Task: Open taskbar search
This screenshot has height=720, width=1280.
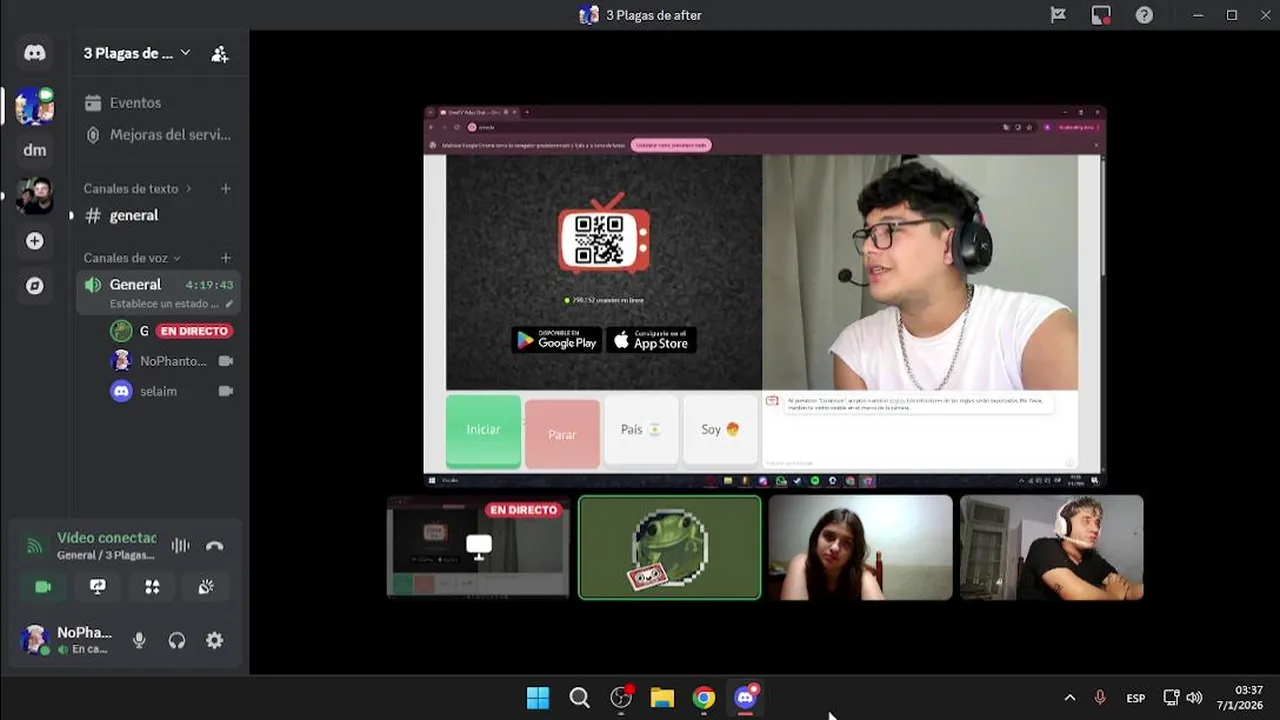Action: [x=579, y=698]
